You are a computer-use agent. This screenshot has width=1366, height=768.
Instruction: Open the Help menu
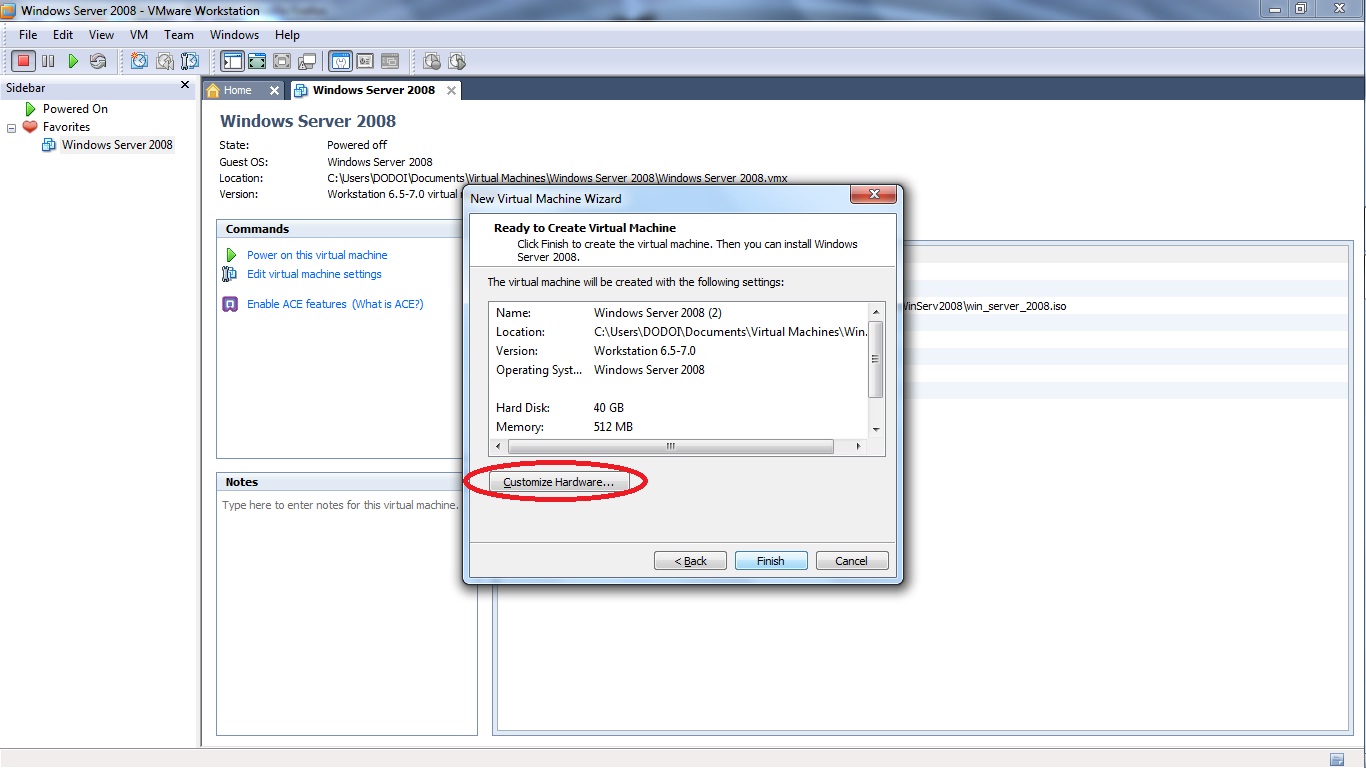[x=287, y=35]
